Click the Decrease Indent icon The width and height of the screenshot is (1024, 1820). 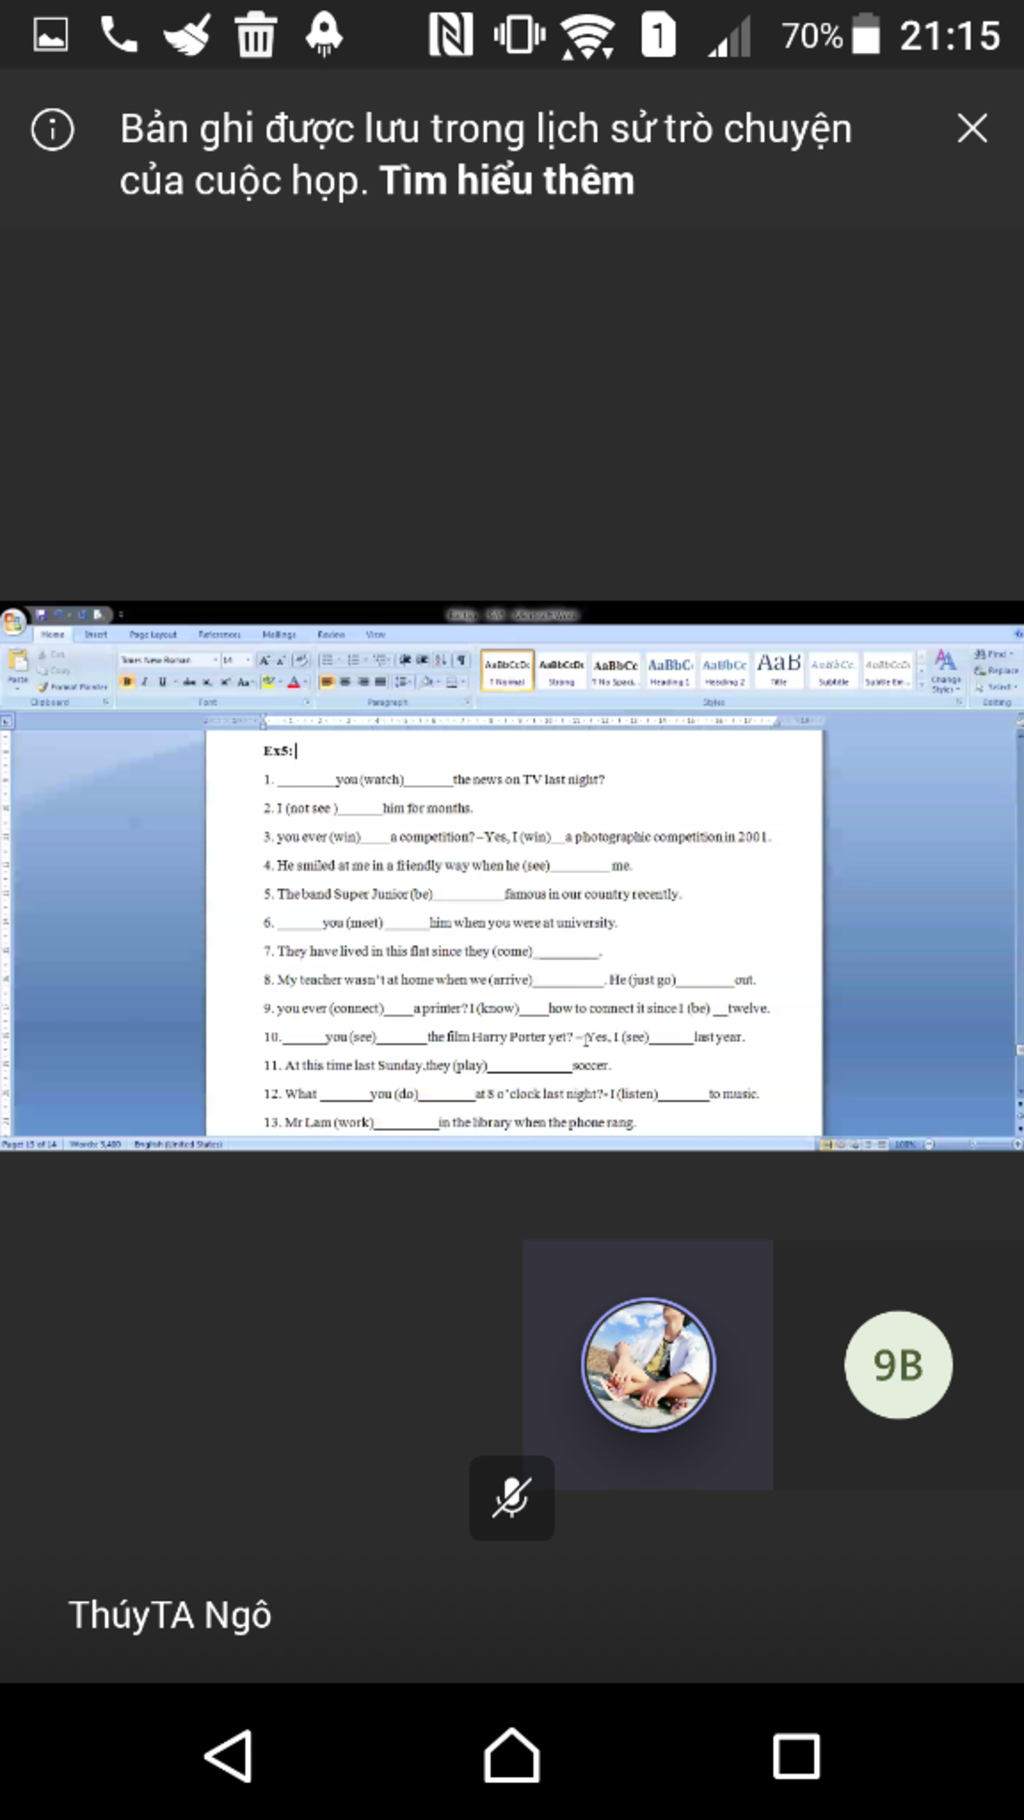(405, 660)
